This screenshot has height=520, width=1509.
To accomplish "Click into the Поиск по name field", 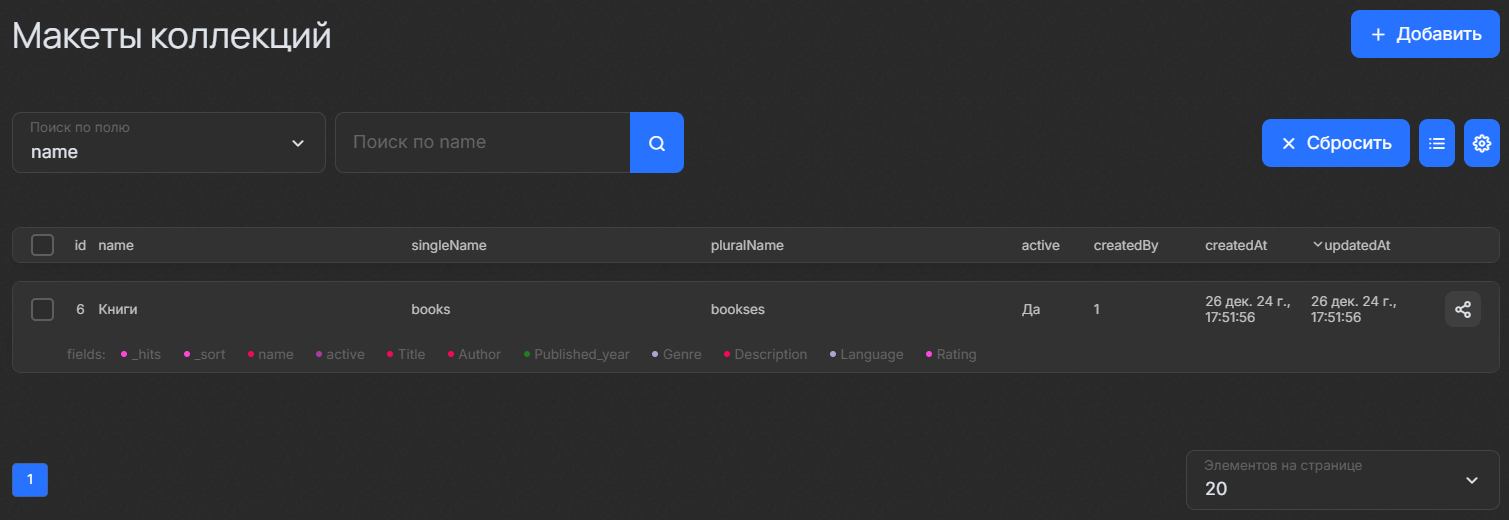I will 482,143.
